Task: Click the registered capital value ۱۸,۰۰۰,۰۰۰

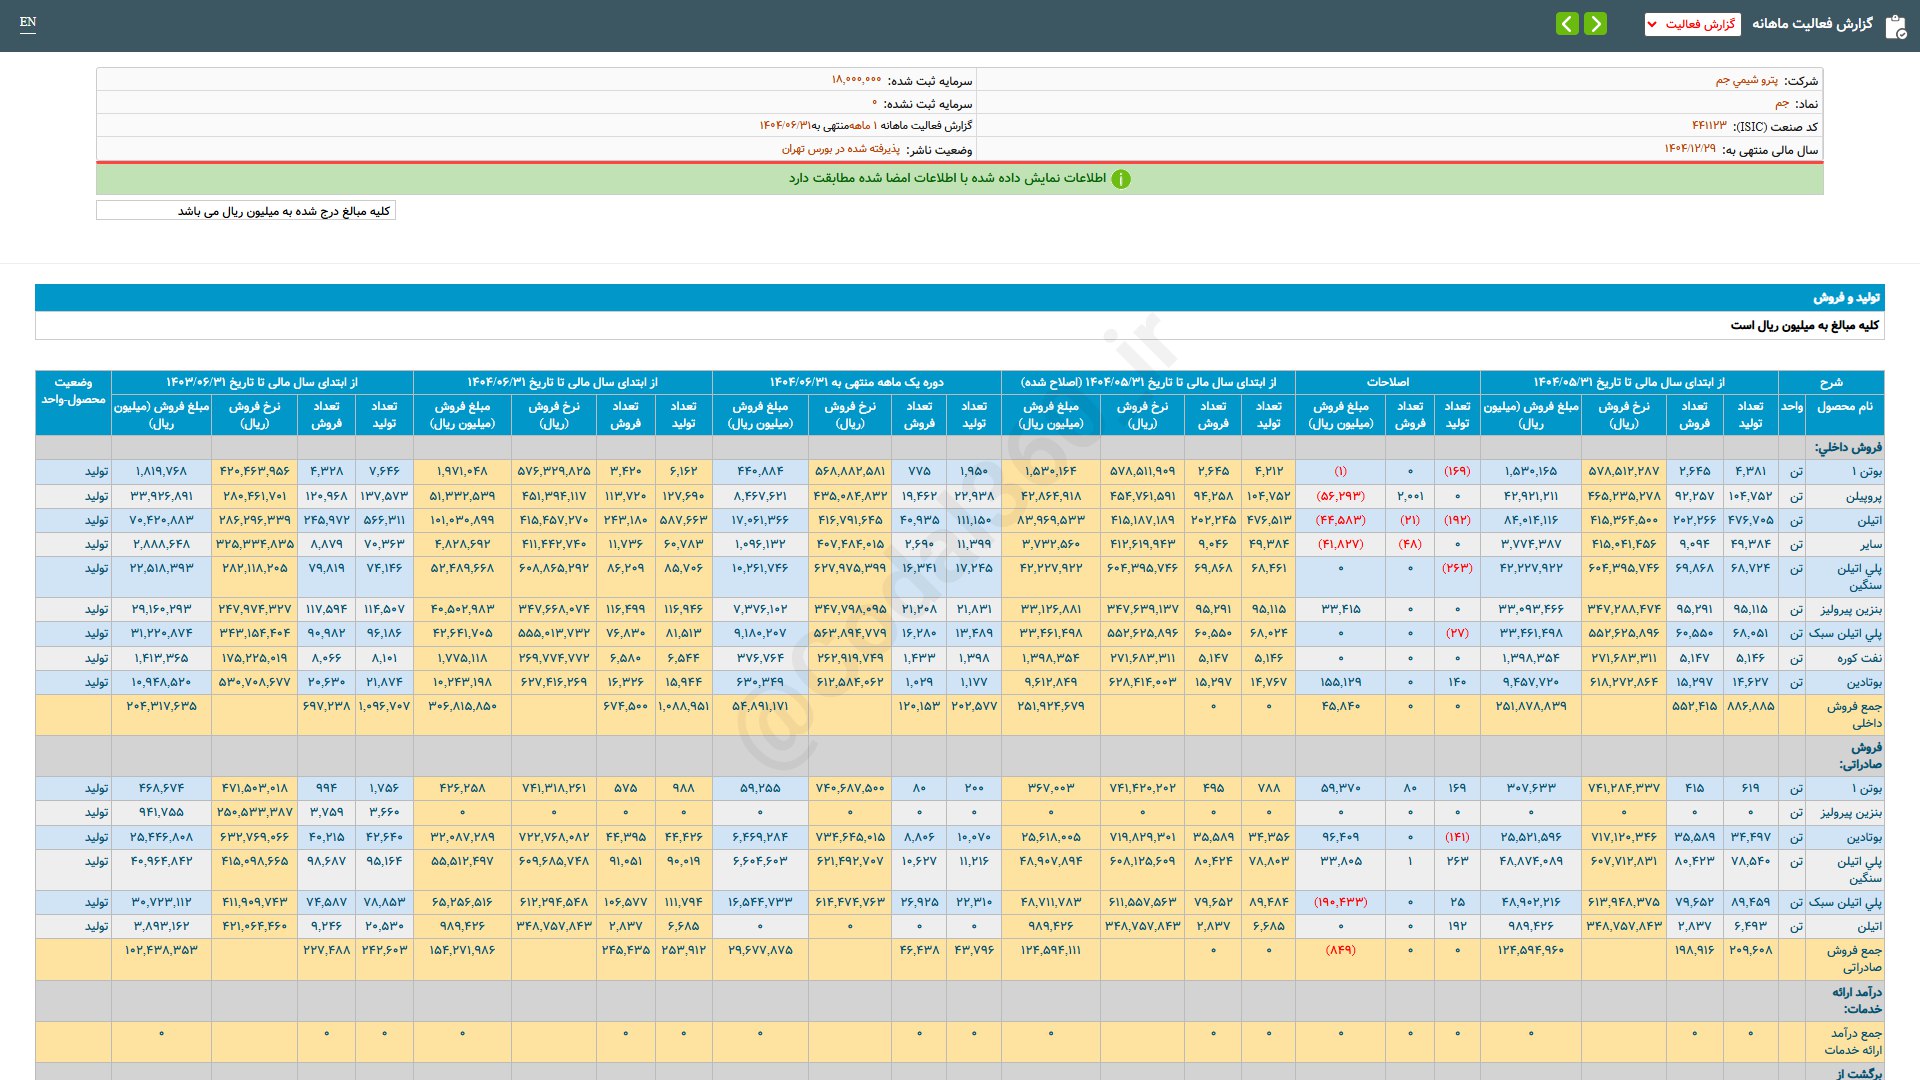Action: coord(856,81)
